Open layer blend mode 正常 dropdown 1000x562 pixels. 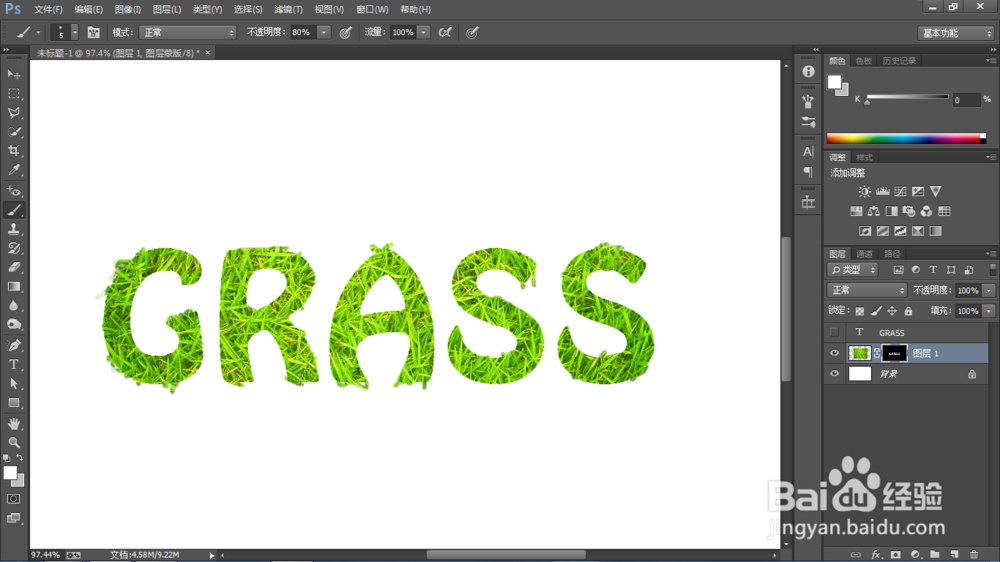(867, 290)
